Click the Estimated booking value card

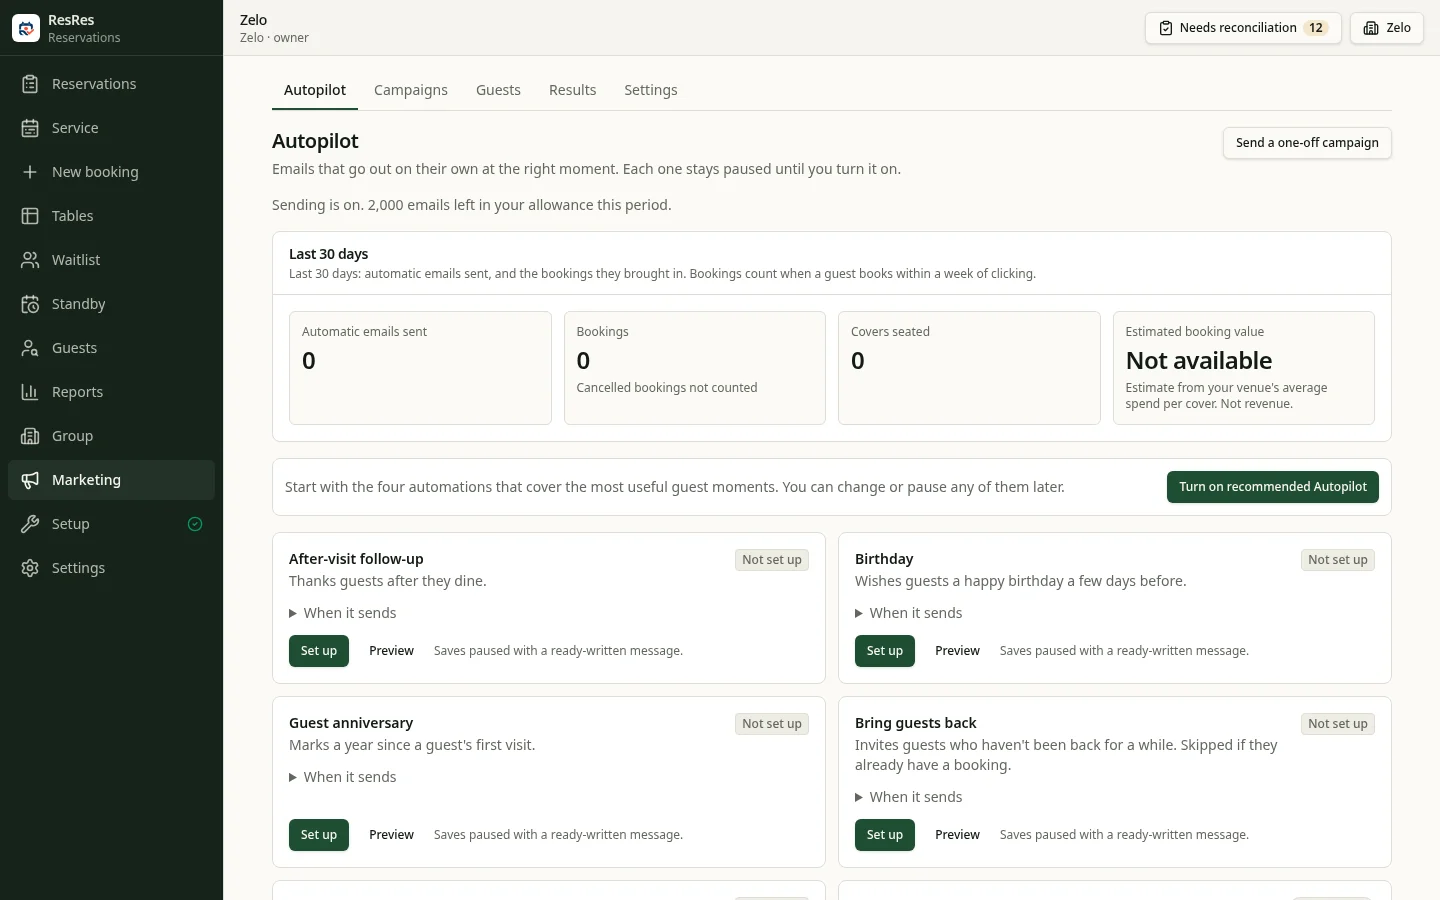tap(1244, 368)
